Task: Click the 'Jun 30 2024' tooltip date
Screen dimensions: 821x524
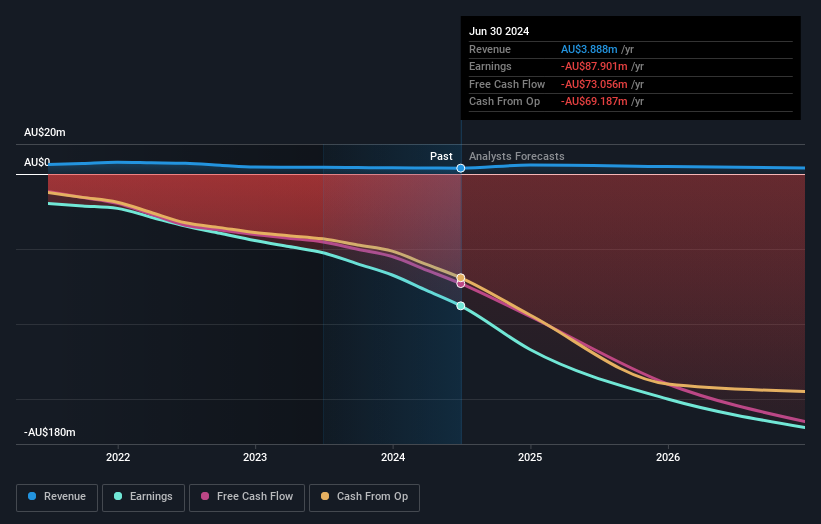Action: 499,31
